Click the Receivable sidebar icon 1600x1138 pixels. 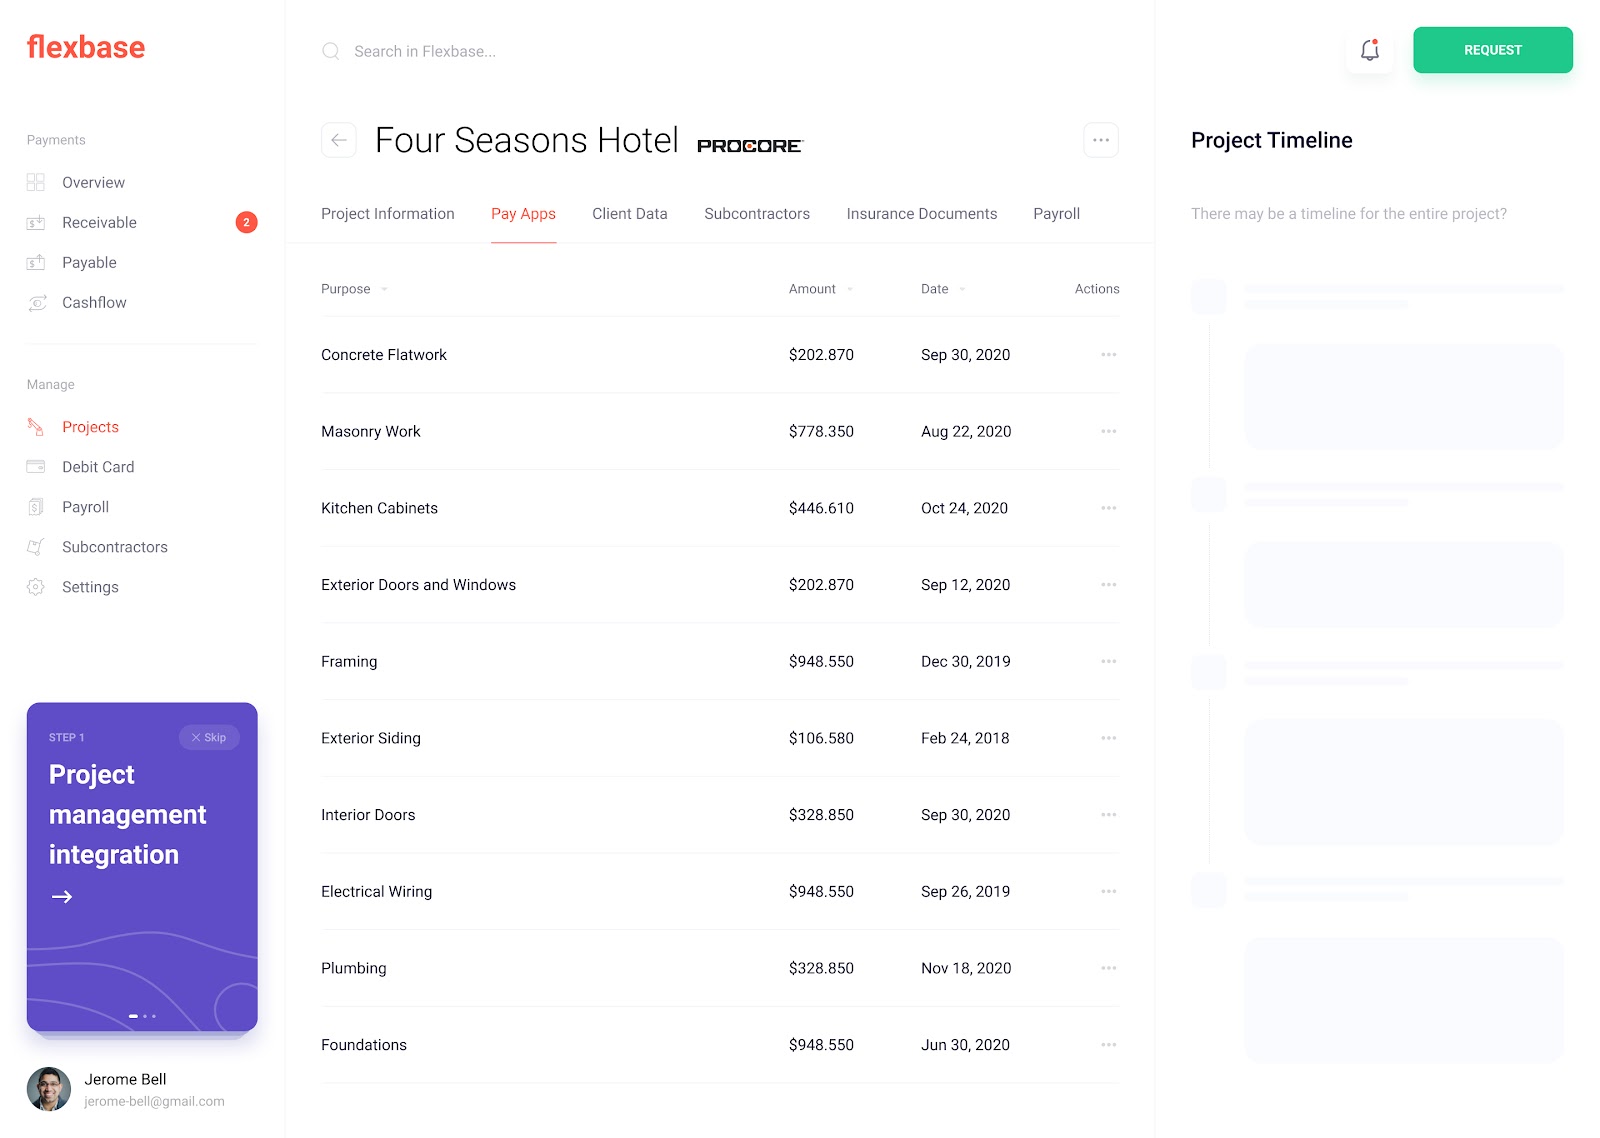[36, 222]
